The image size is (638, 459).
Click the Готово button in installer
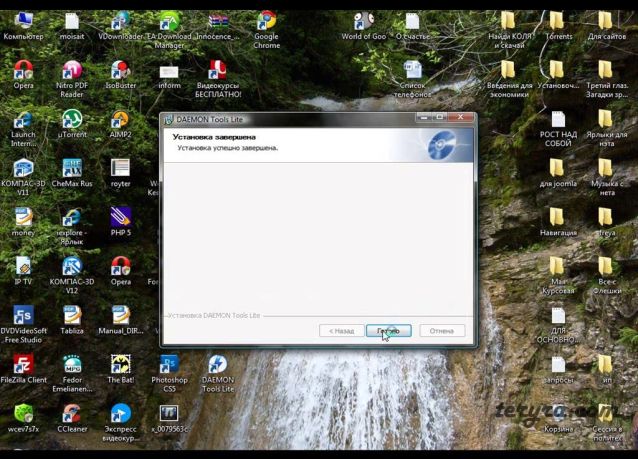coord(389,331)
